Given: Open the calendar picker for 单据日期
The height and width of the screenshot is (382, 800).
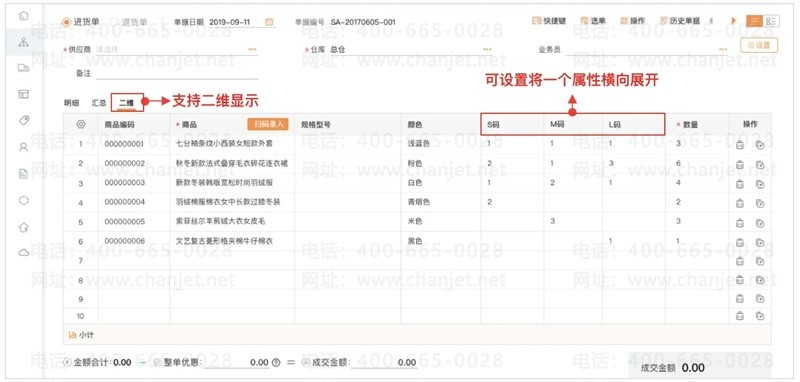Looking at the screenshot, I should tap(269, 22).
